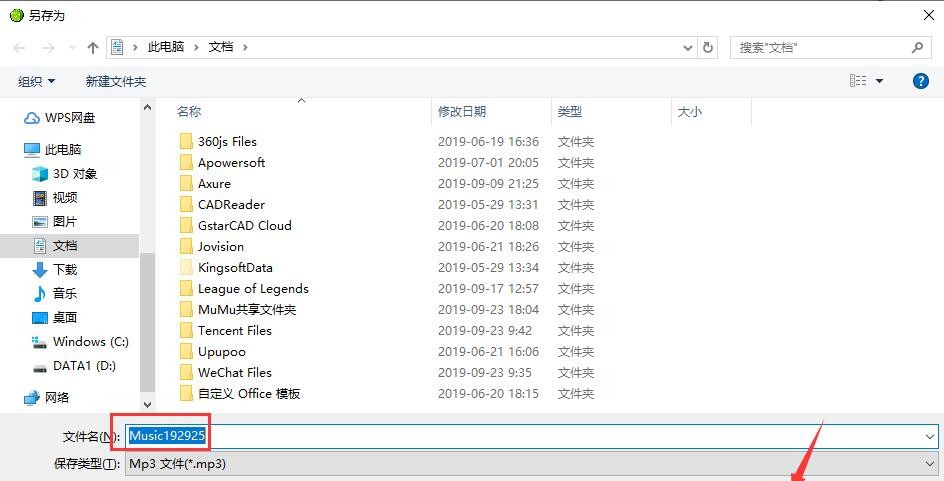Expand the 文件名 dropdown arrow
944x481 pixels.
pos(930,436)
